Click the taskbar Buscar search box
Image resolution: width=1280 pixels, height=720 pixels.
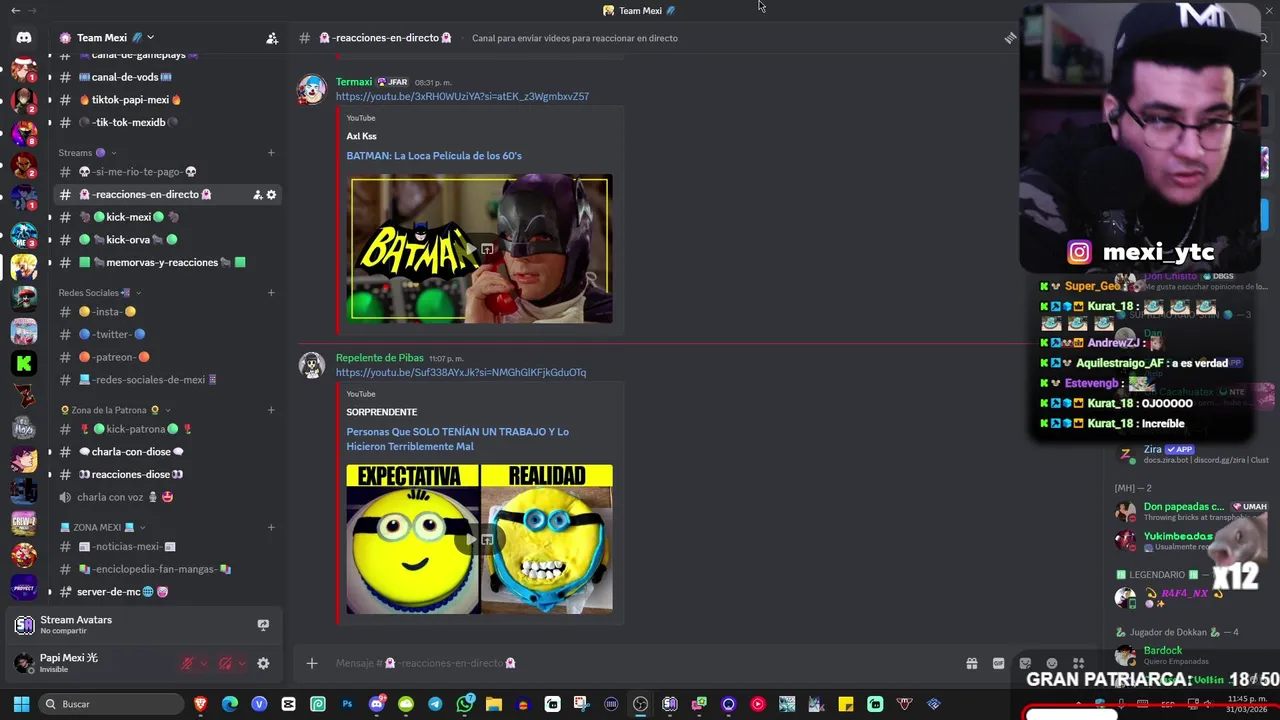112,704
